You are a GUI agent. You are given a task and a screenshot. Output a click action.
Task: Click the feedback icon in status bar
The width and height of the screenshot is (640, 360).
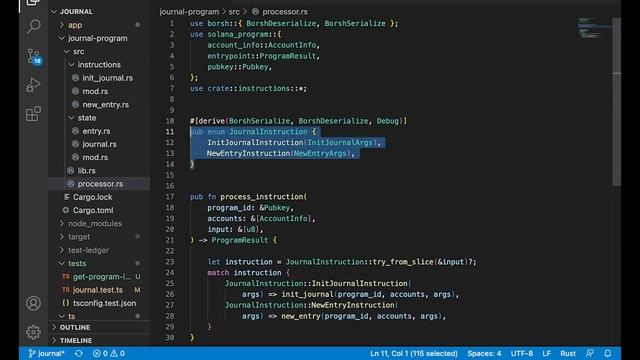590,353
